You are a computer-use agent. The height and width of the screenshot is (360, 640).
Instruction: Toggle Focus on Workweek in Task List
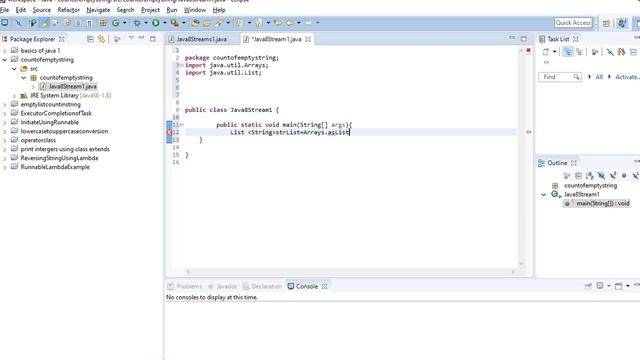(x=595, y=52)
